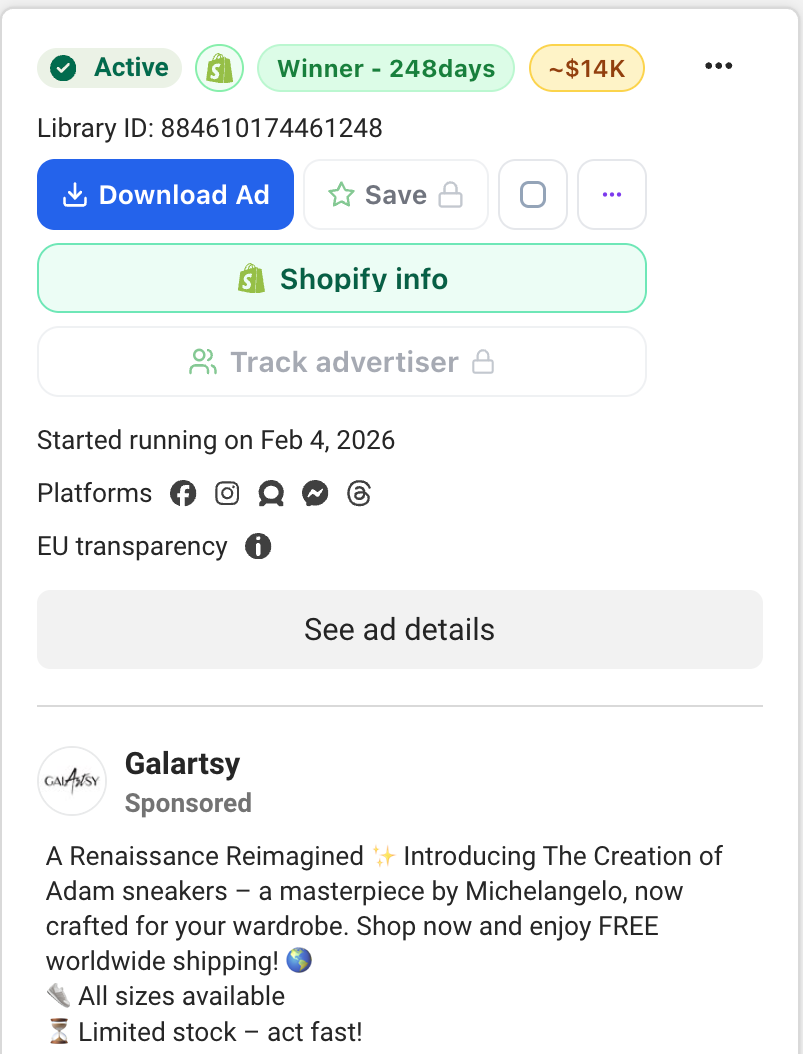Click the ~$14K estimate badge

point(587,68)
